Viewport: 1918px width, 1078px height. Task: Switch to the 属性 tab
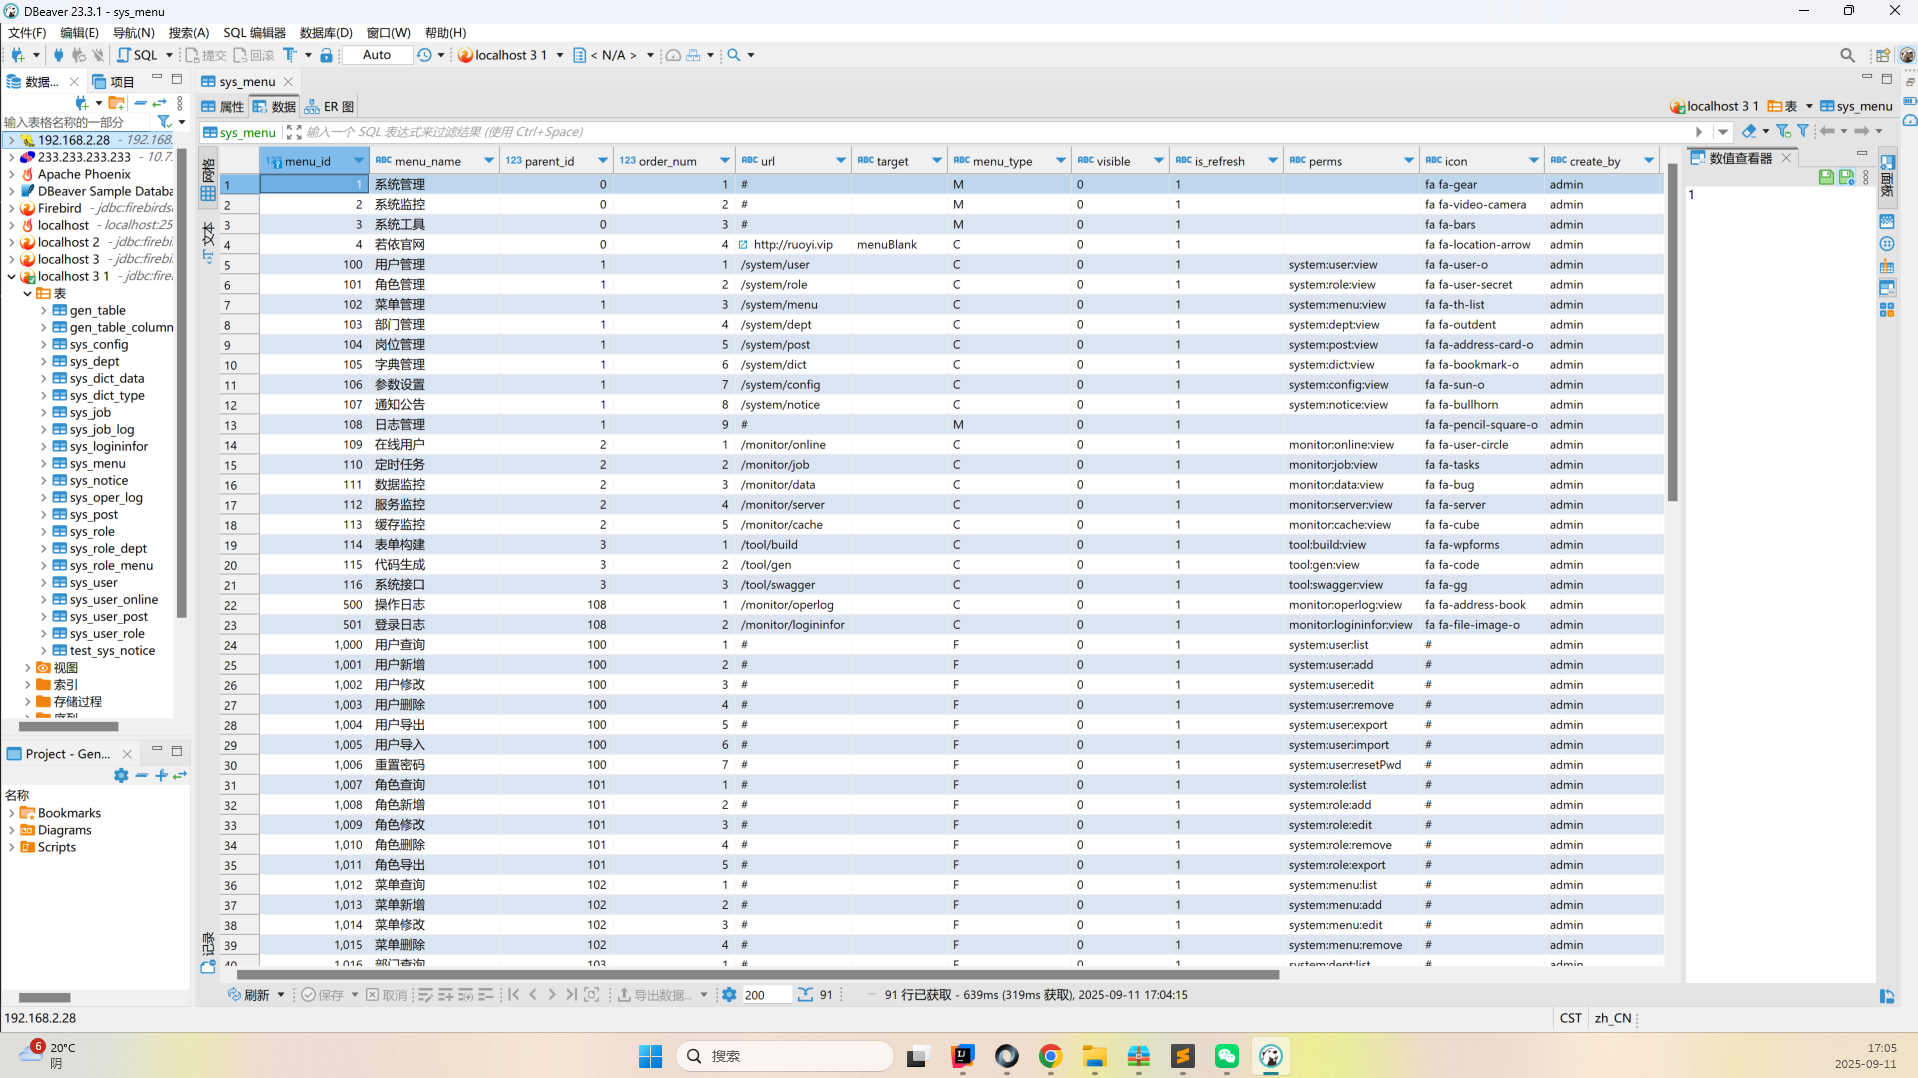223,107
